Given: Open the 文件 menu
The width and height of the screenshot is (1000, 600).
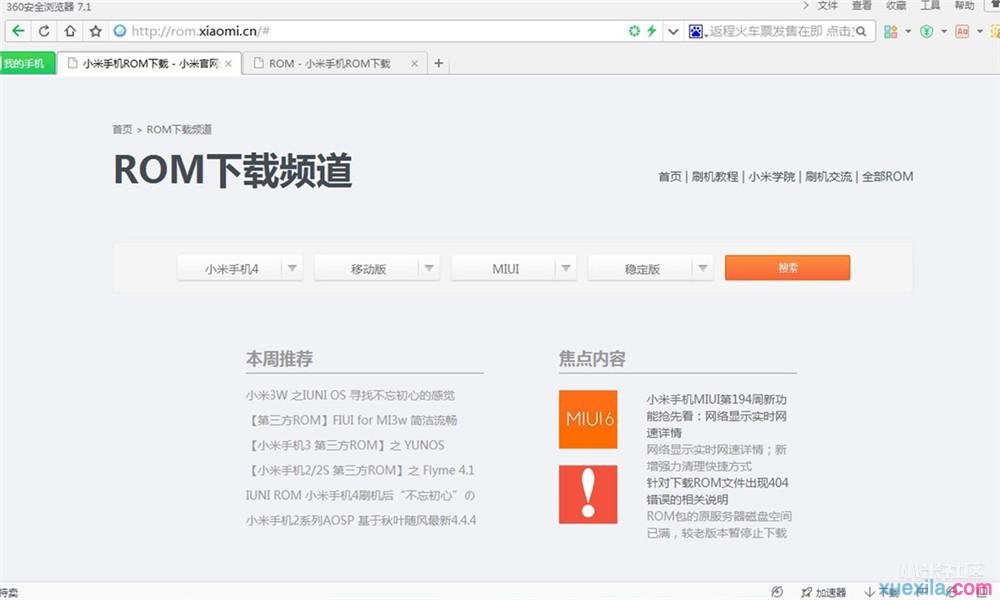Looking at the screenshot, I should [x=827, y=6].
